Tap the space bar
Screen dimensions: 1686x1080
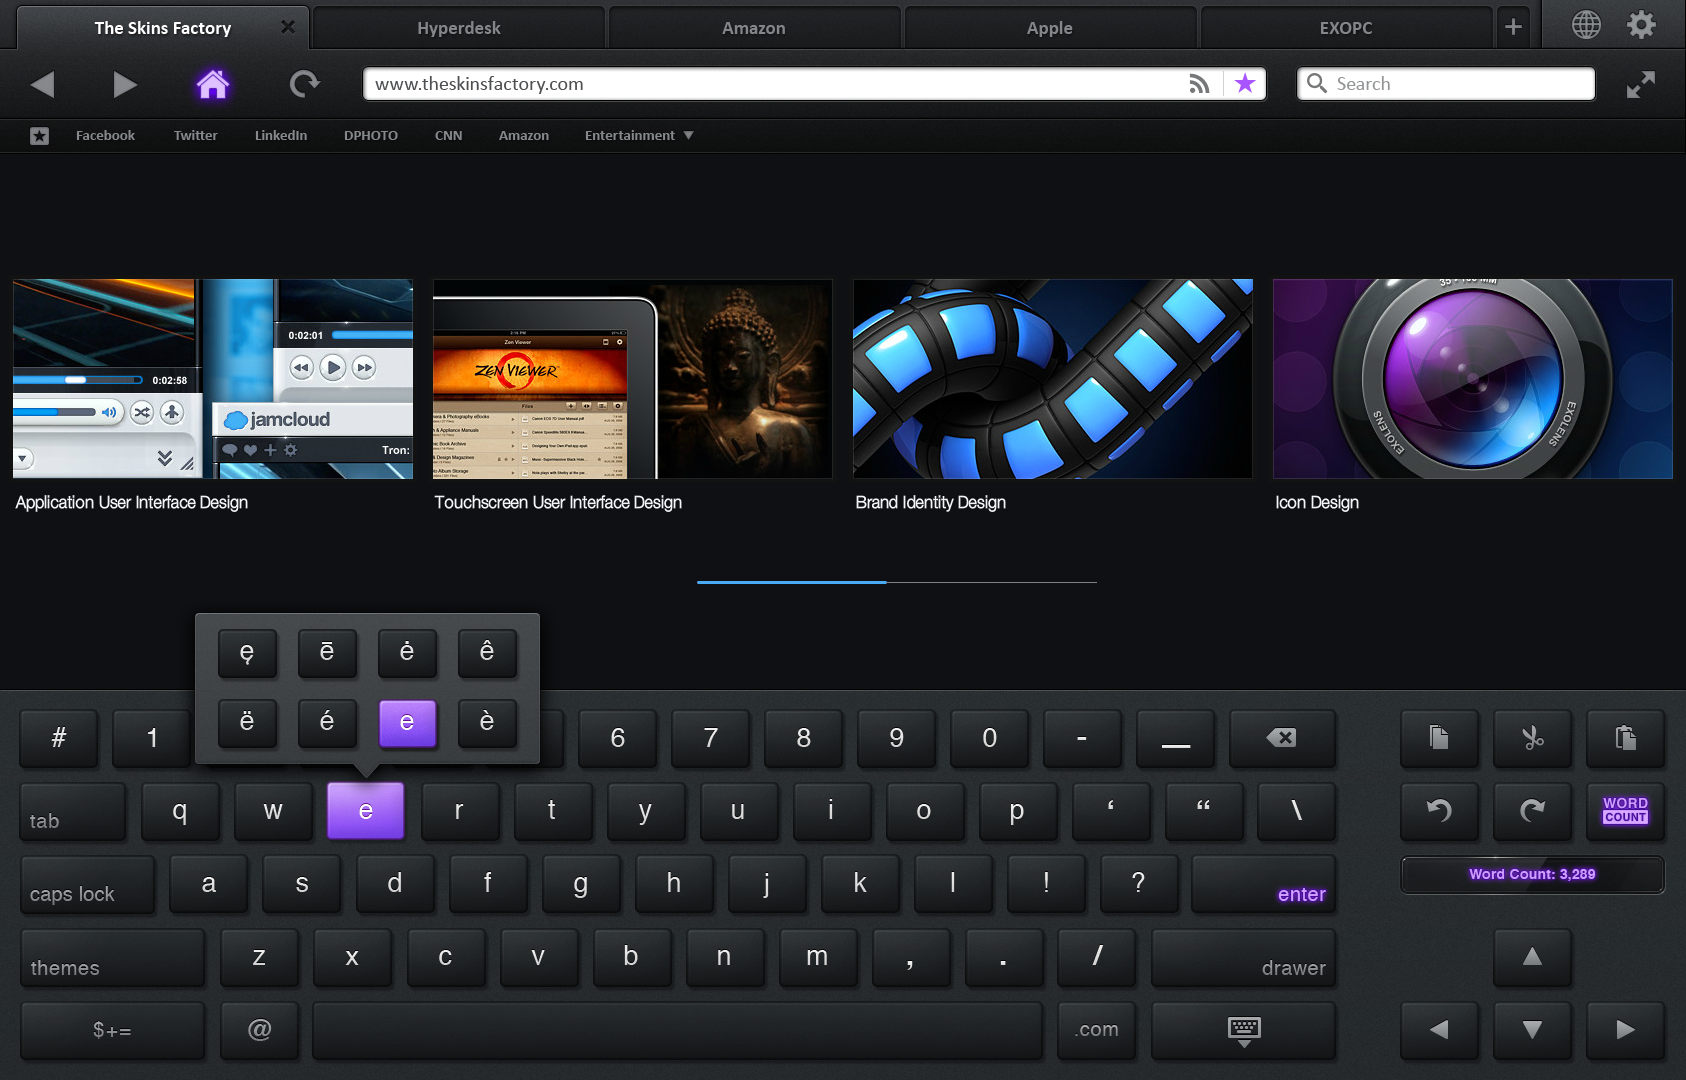click(677, 1030)
